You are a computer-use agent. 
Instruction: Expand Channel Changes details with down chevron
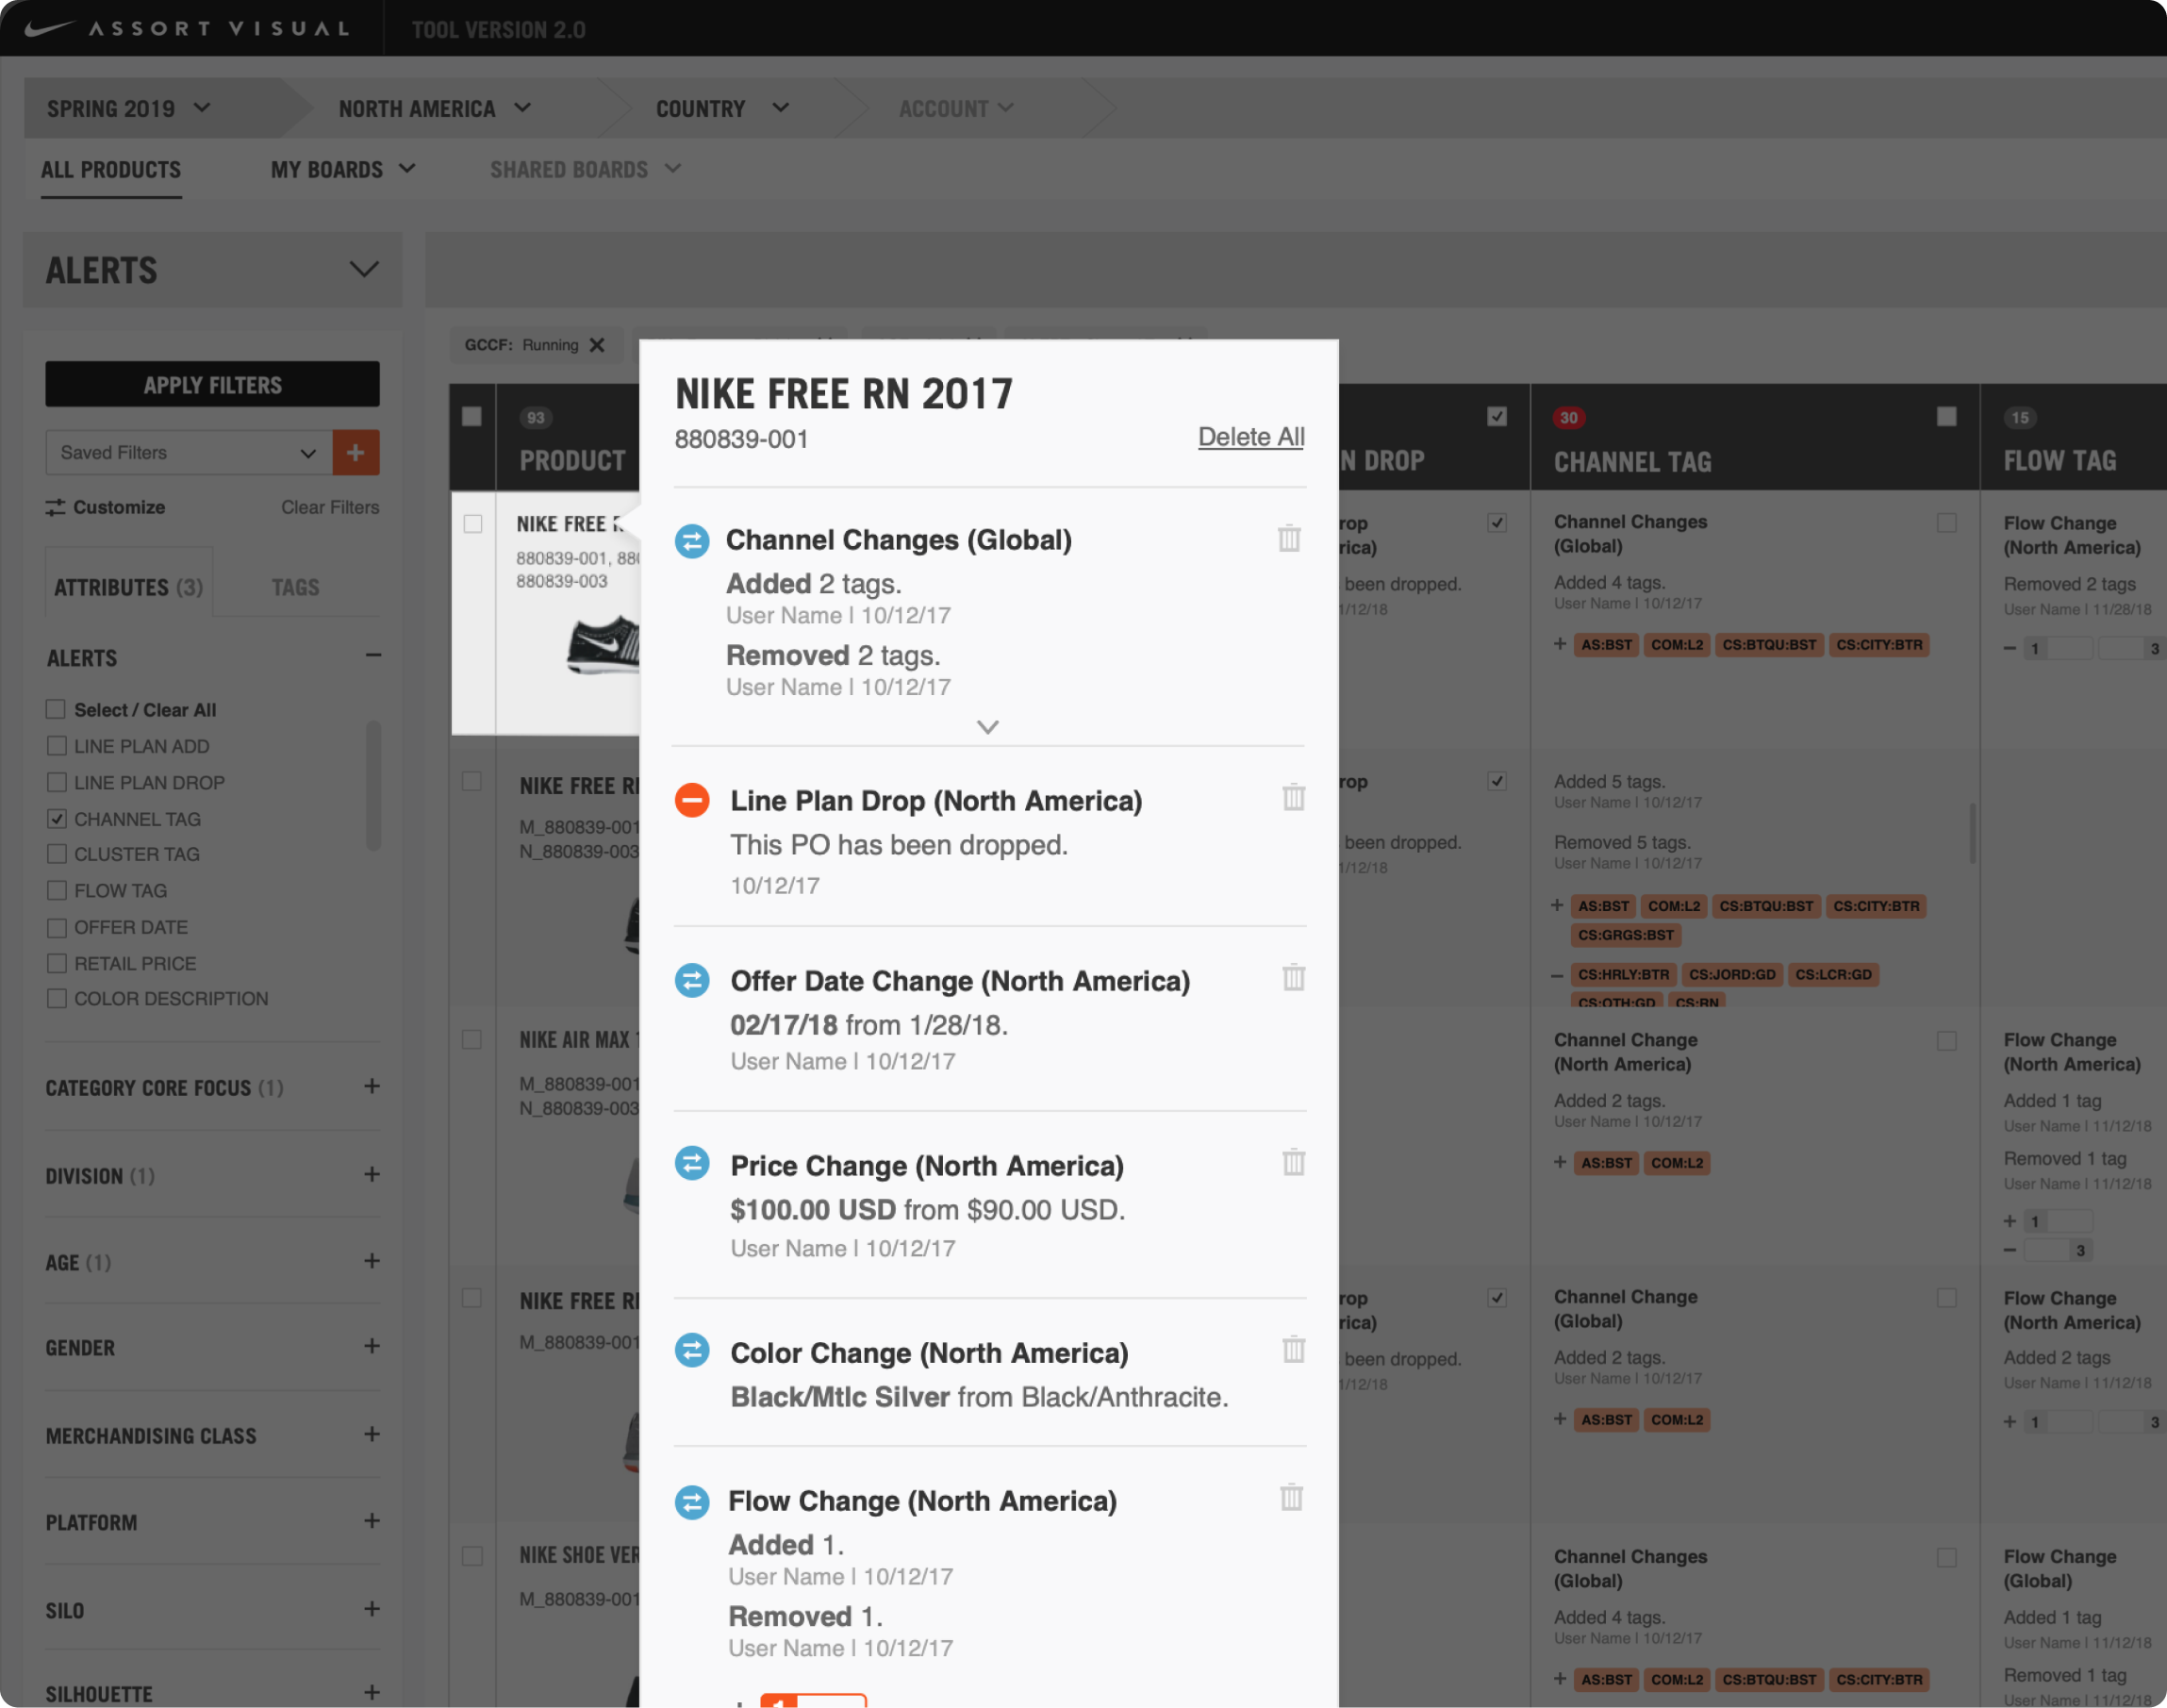[987, 727]
